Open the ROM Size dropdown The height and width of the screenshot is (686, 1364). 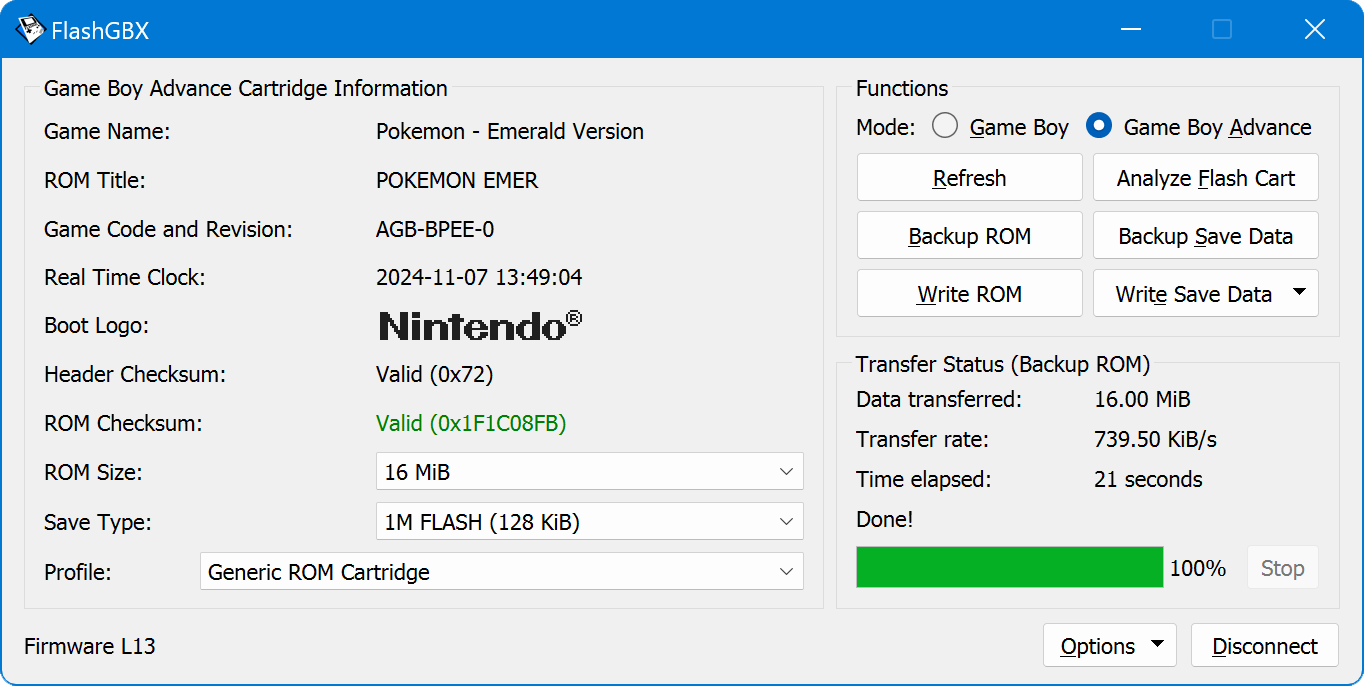[x=590, y=472]
